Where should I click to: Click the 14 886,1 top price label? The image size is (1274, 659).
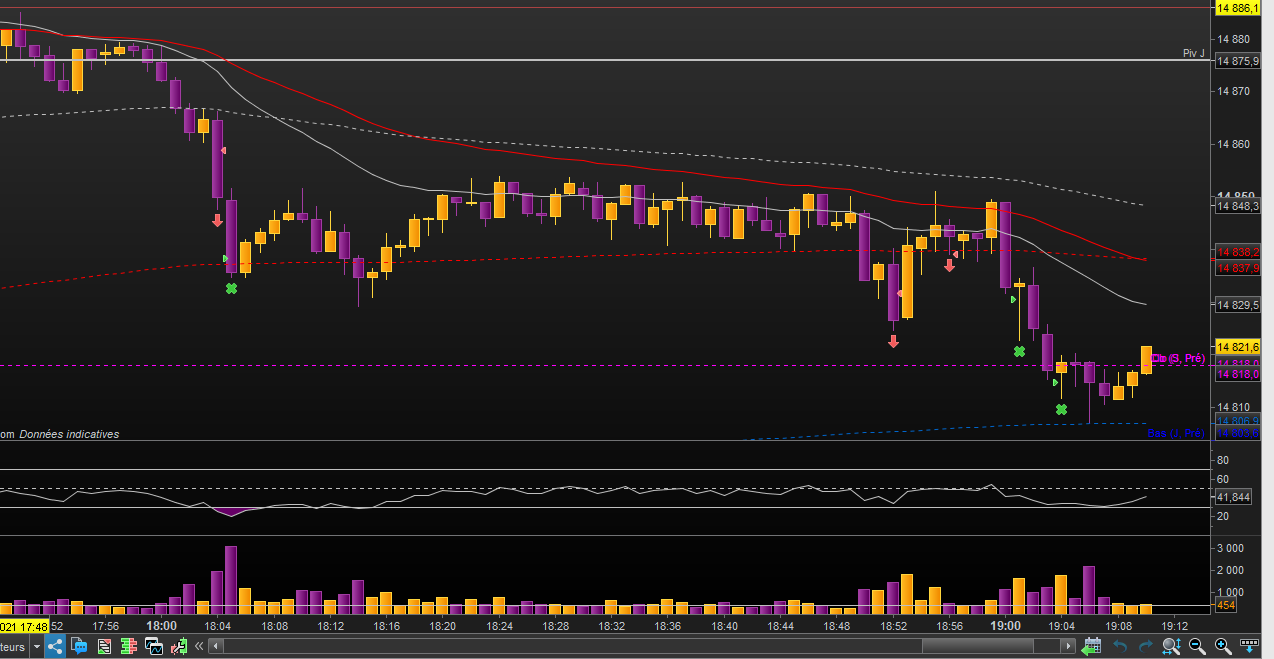point(1238,8)
